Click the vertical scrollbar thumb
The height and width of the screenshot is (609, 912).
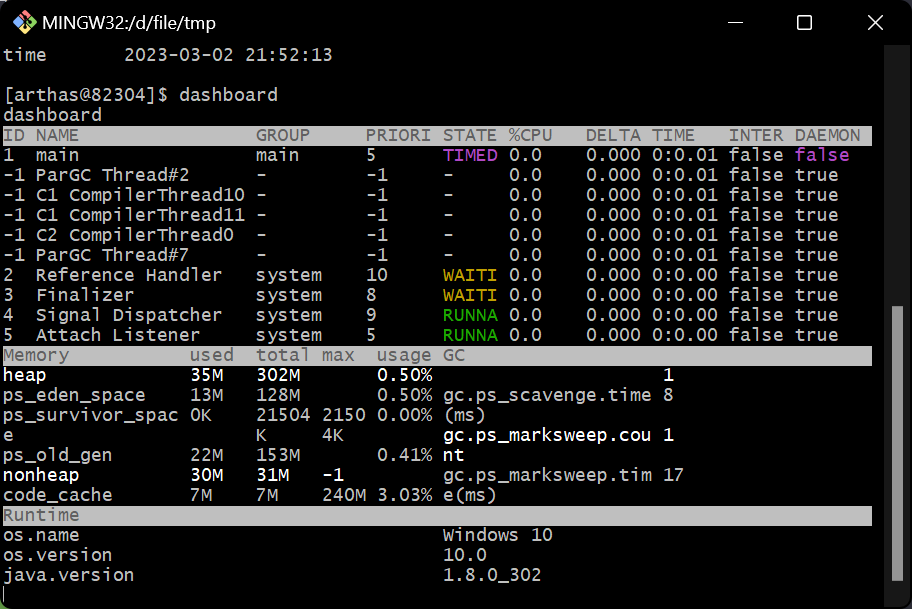pos(897,440)
